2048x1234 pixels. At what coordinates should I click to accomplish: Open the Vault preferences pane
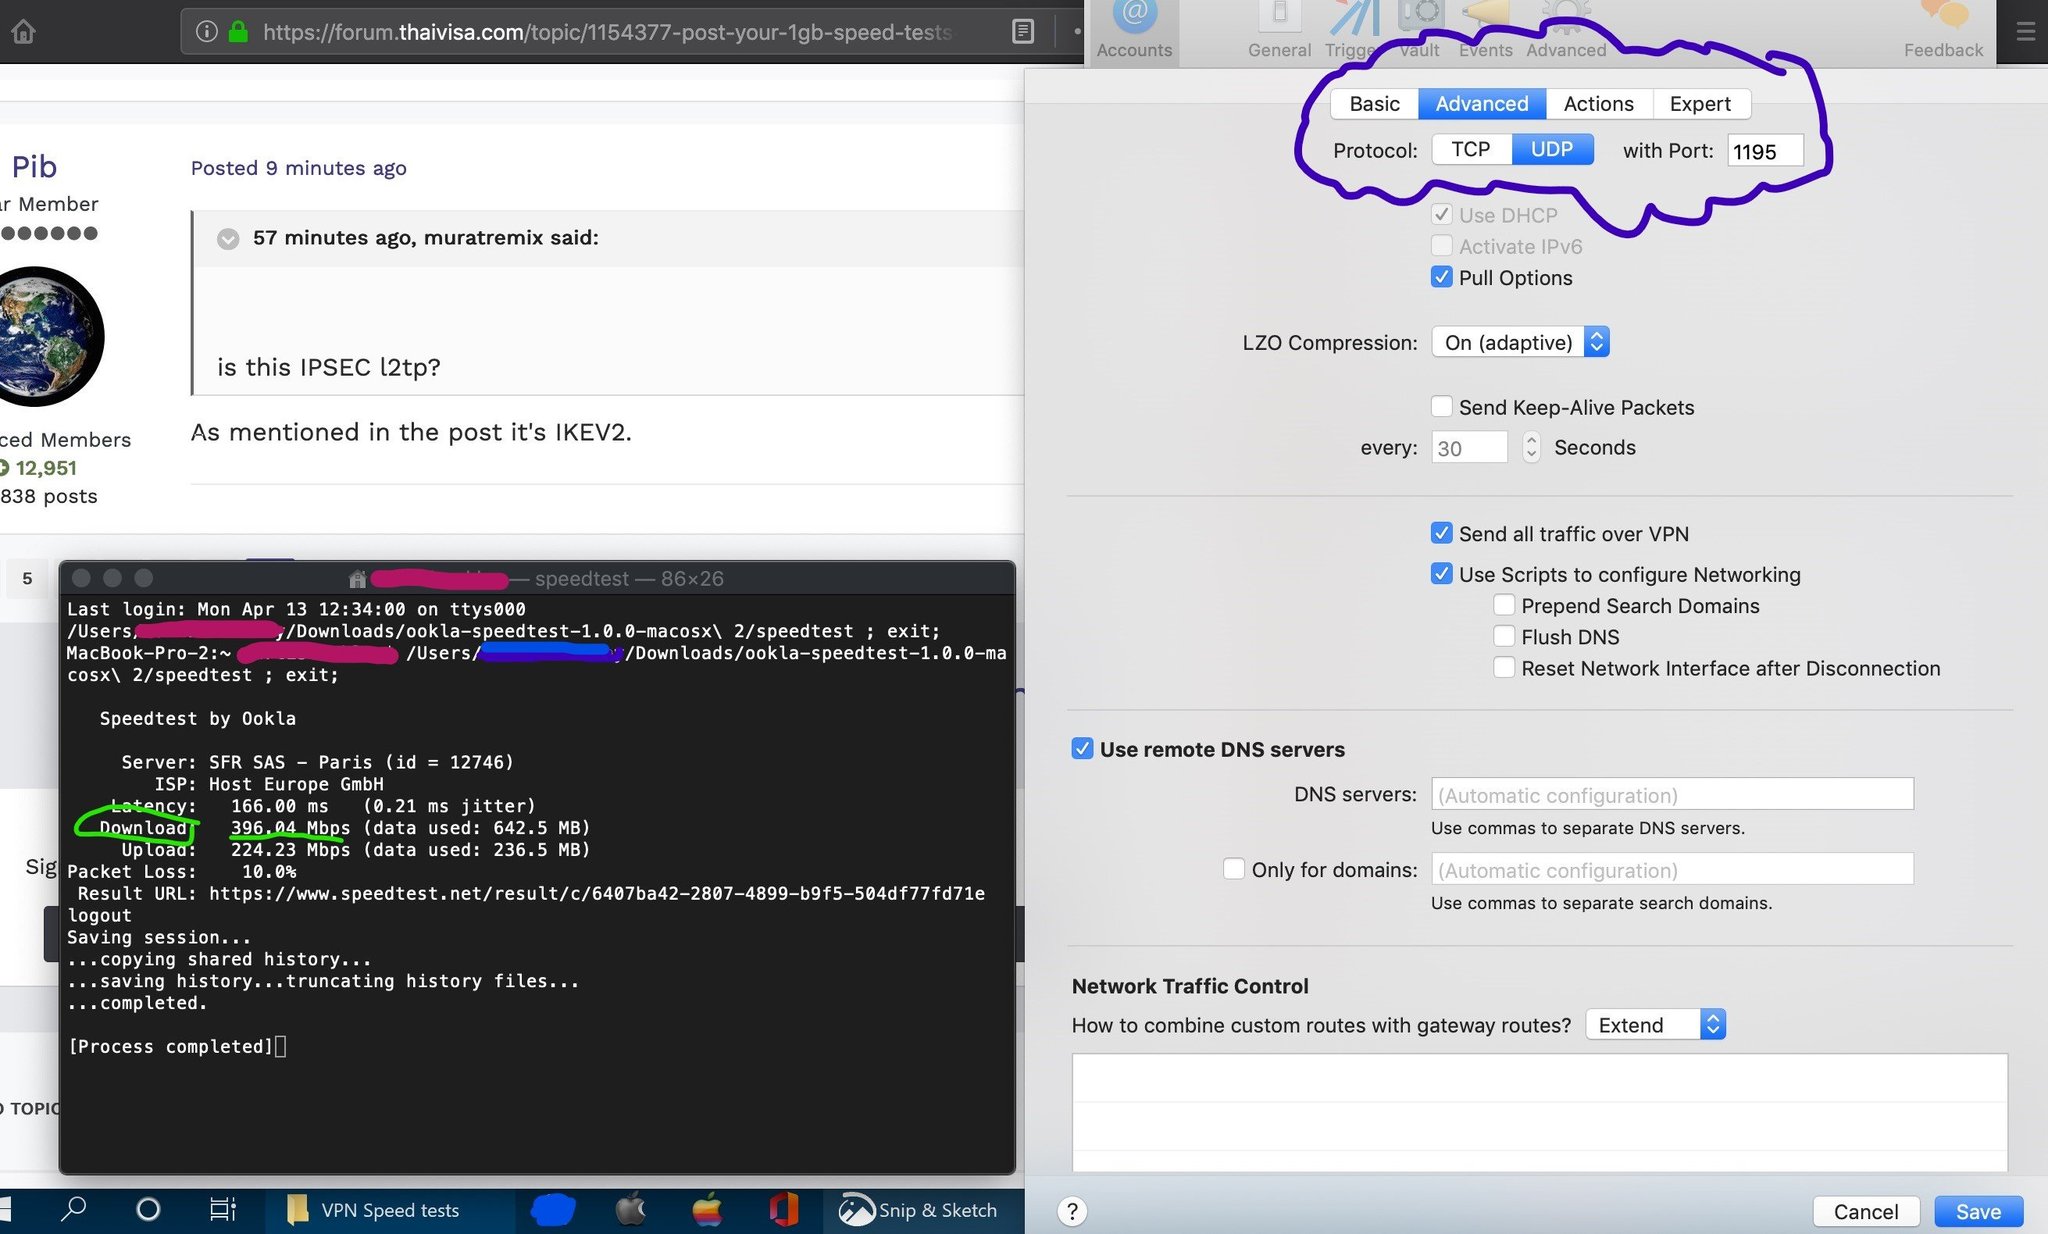[1419, 32]
